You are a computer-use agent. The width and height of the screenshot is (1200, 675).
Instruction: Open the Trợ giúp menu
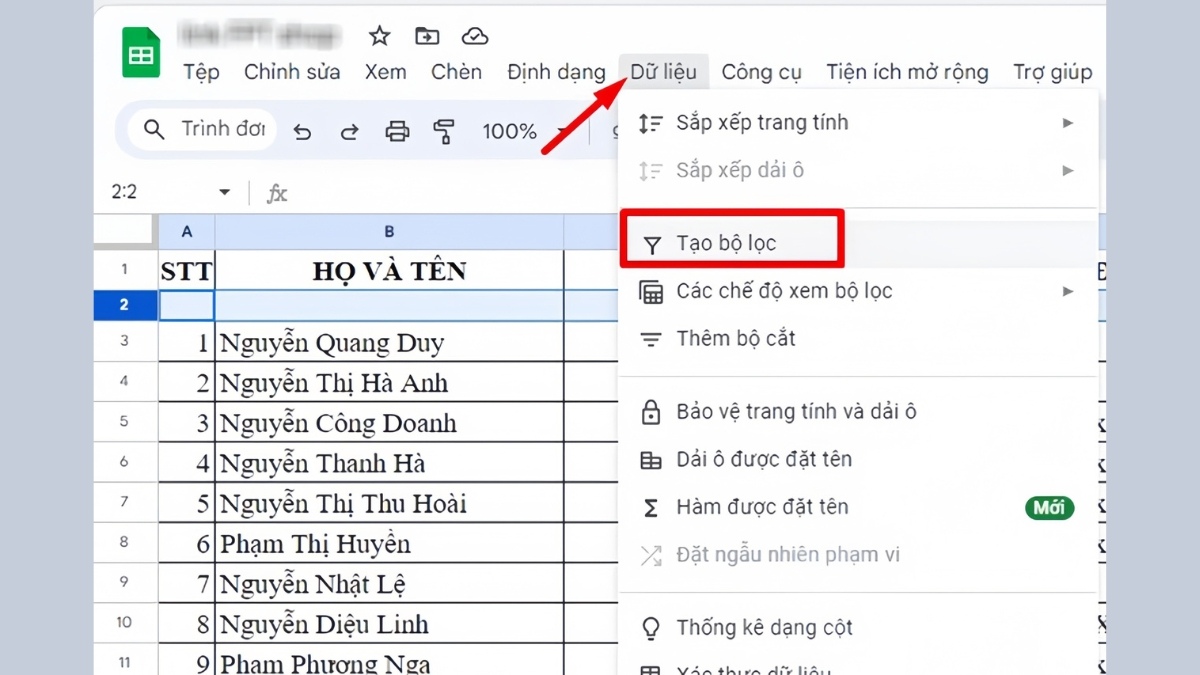(x=1052, y=72)
